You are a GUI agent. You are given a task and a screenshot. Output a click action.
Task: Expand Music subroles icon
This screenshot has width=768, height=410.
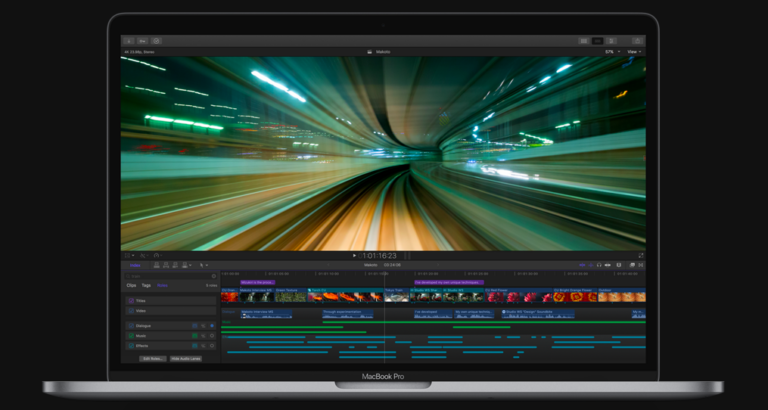(x=203, y=336)
